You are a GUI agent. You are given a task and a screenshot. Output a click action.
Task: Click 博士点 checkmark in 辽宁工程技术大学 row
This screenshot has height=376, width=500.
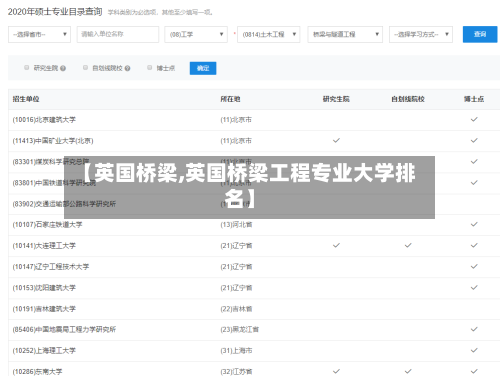474,266
